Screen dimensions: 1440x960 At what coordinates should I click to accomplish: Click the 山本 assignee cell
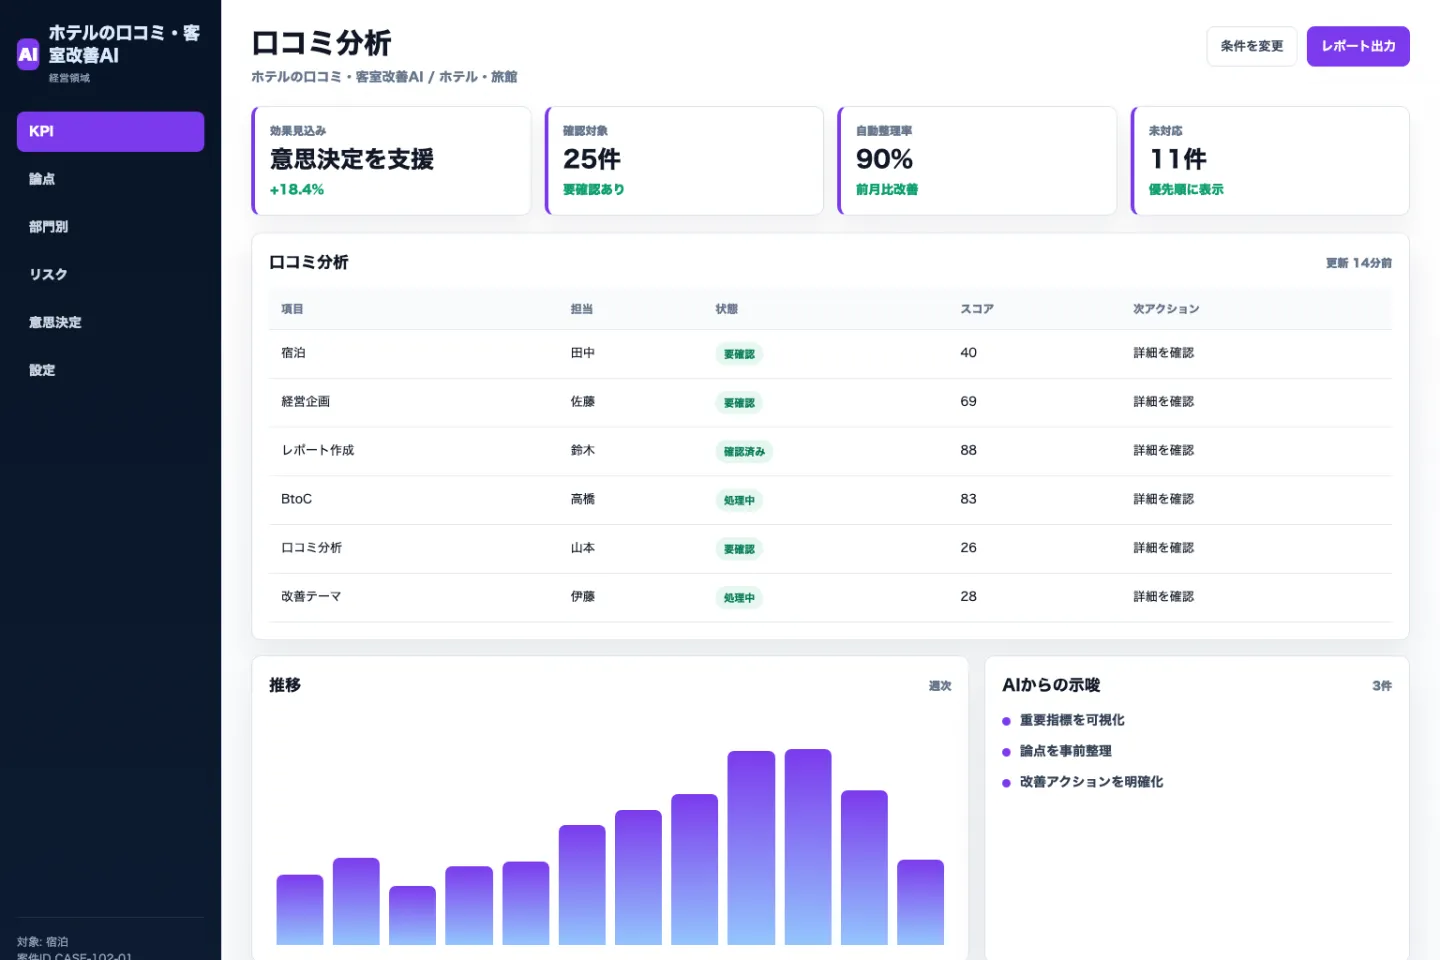click(583, 548)
